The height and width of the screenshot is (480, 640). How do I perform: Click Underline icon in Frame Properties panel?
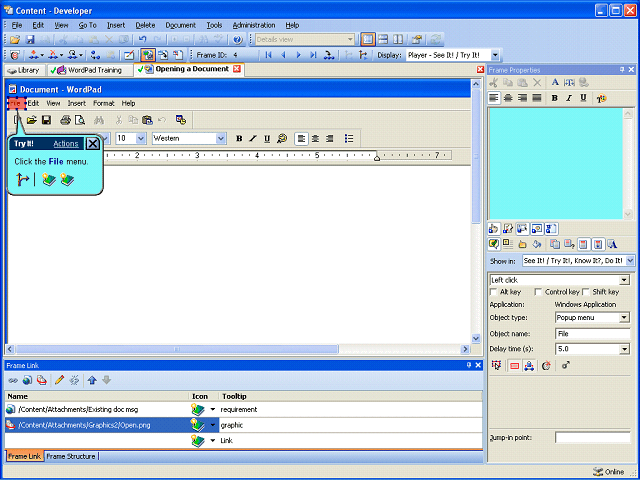coord(583,98)
